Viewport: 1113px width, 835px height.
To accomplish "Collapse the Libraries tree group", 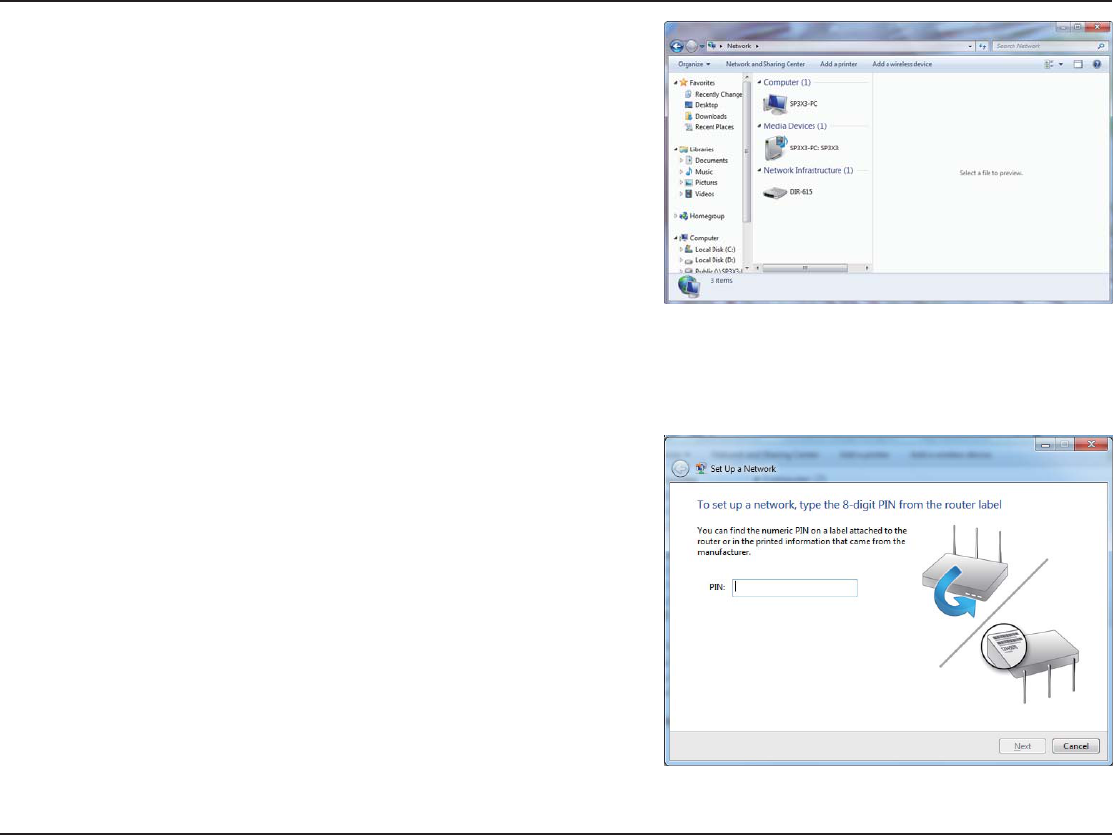I will pyautogui.click(x=676, y=150).
